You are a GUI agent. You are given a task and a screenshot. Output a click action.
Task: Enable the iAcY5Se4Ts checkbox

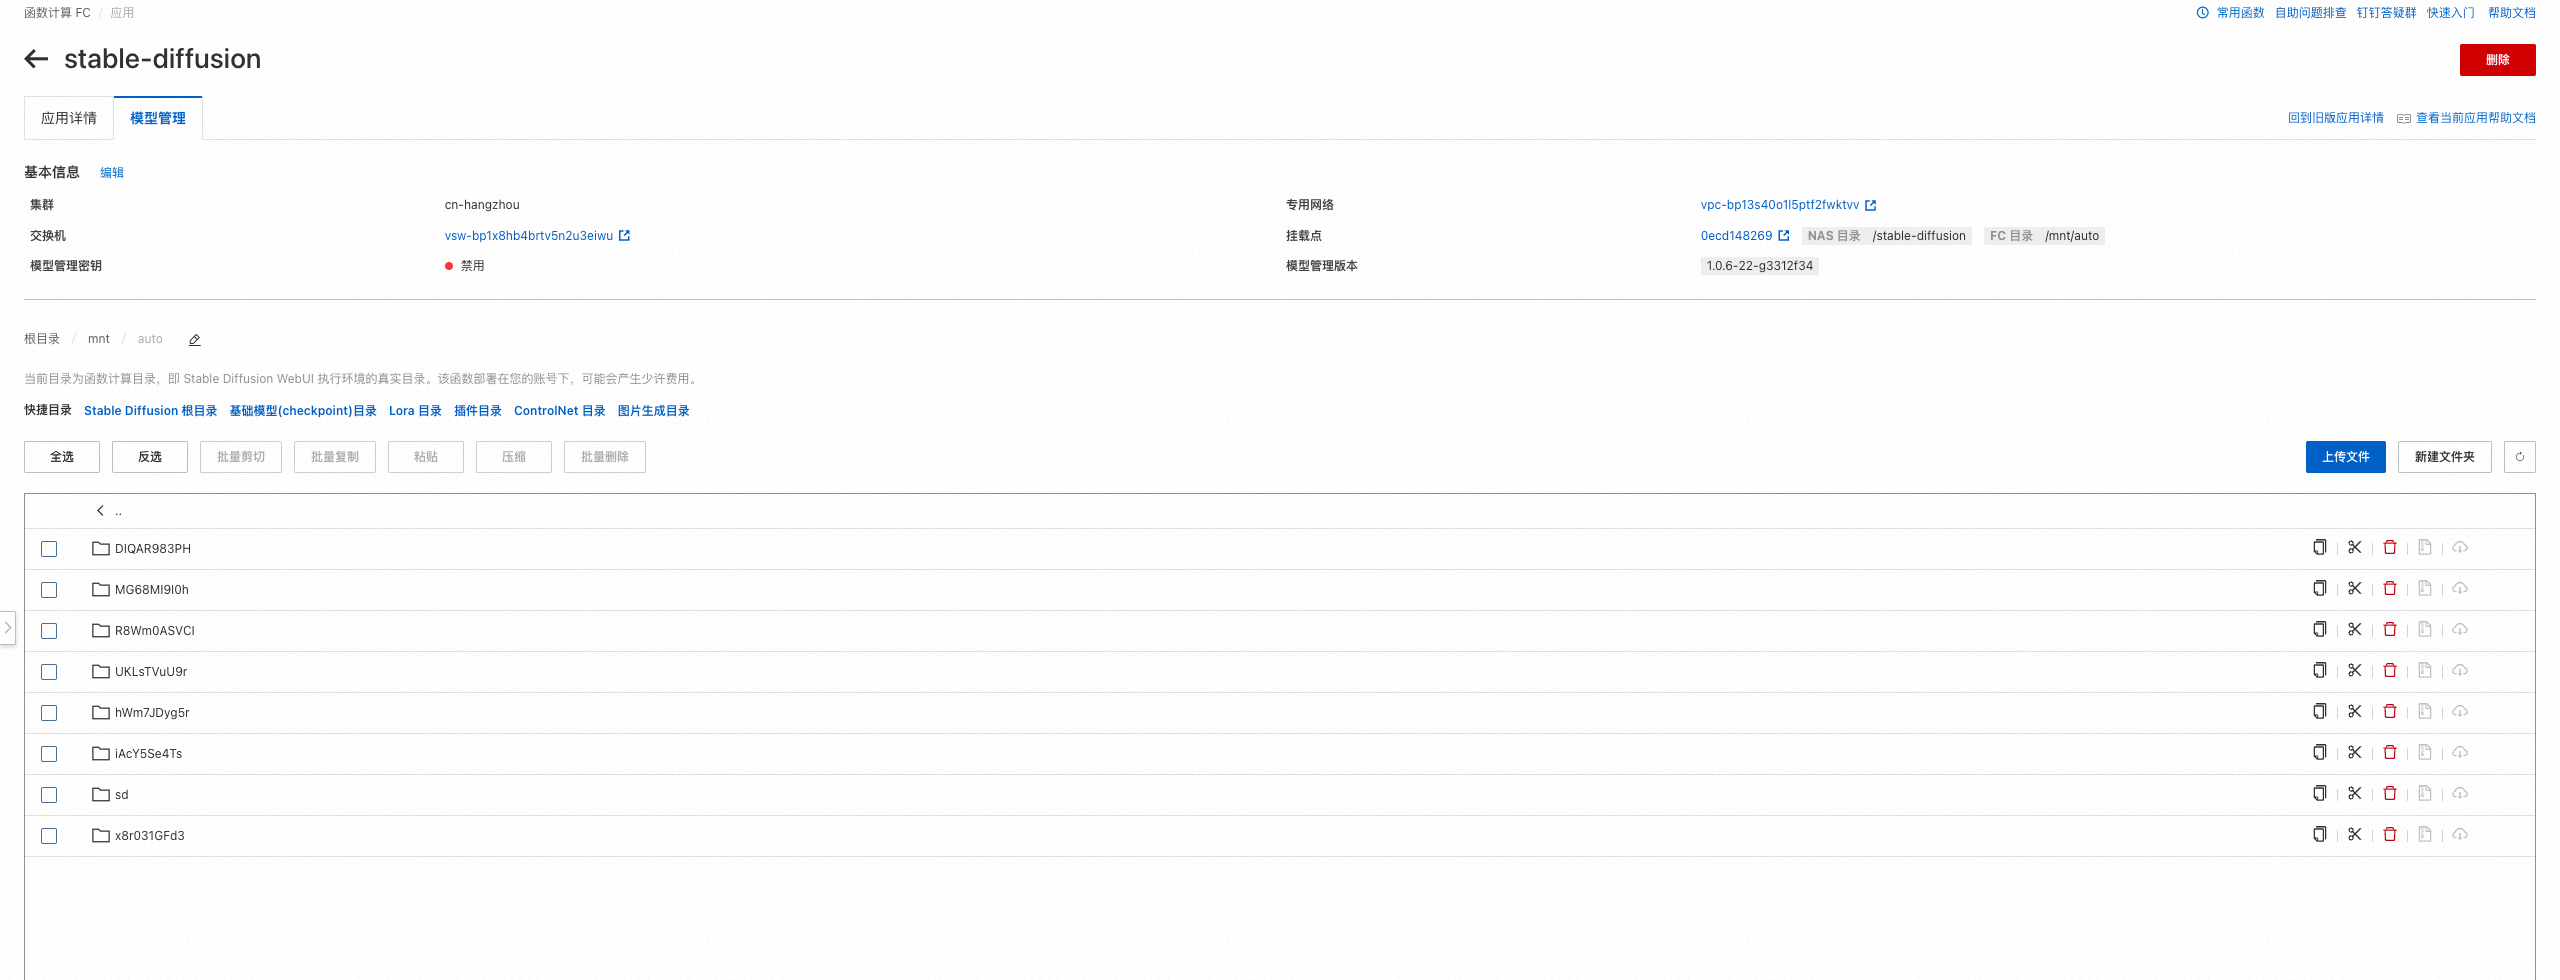(x=49, y=754)
